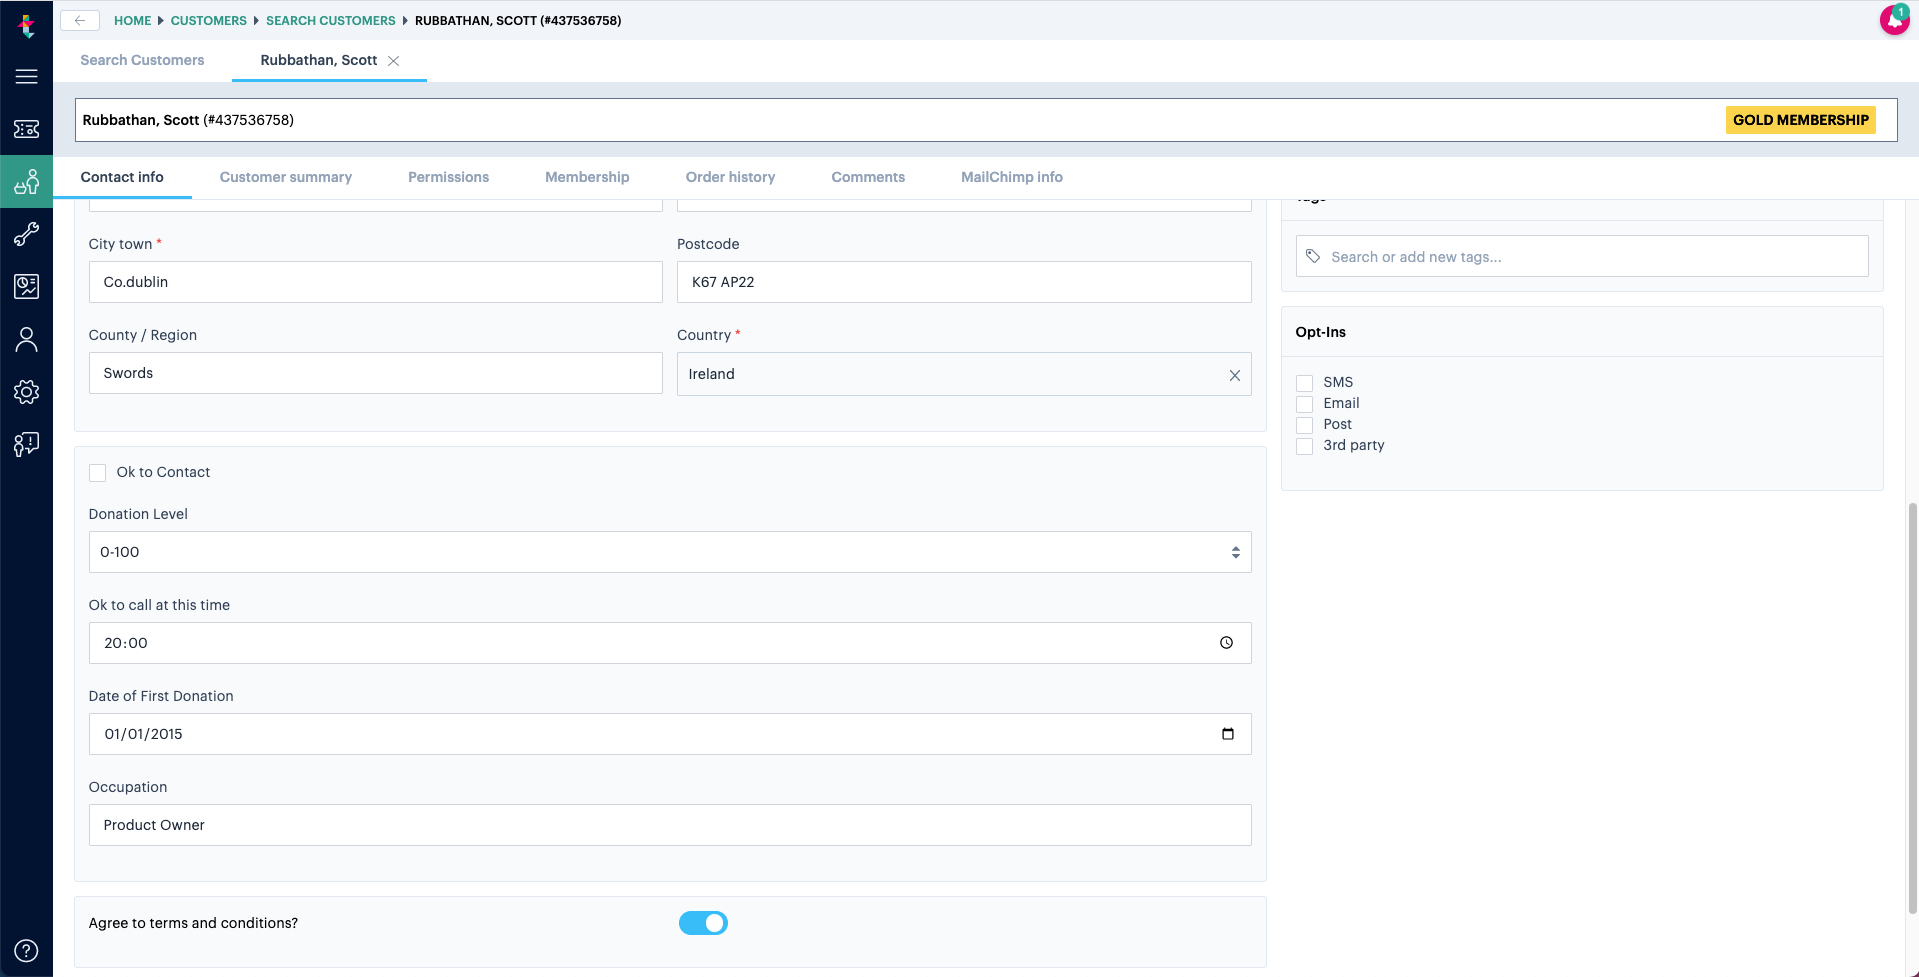This screenshot has height=977, width=1919.
Task: Click the customer name header Rubbathan, Scott (#437536758)
Action: pyautogui.click(x=188, y=120)
